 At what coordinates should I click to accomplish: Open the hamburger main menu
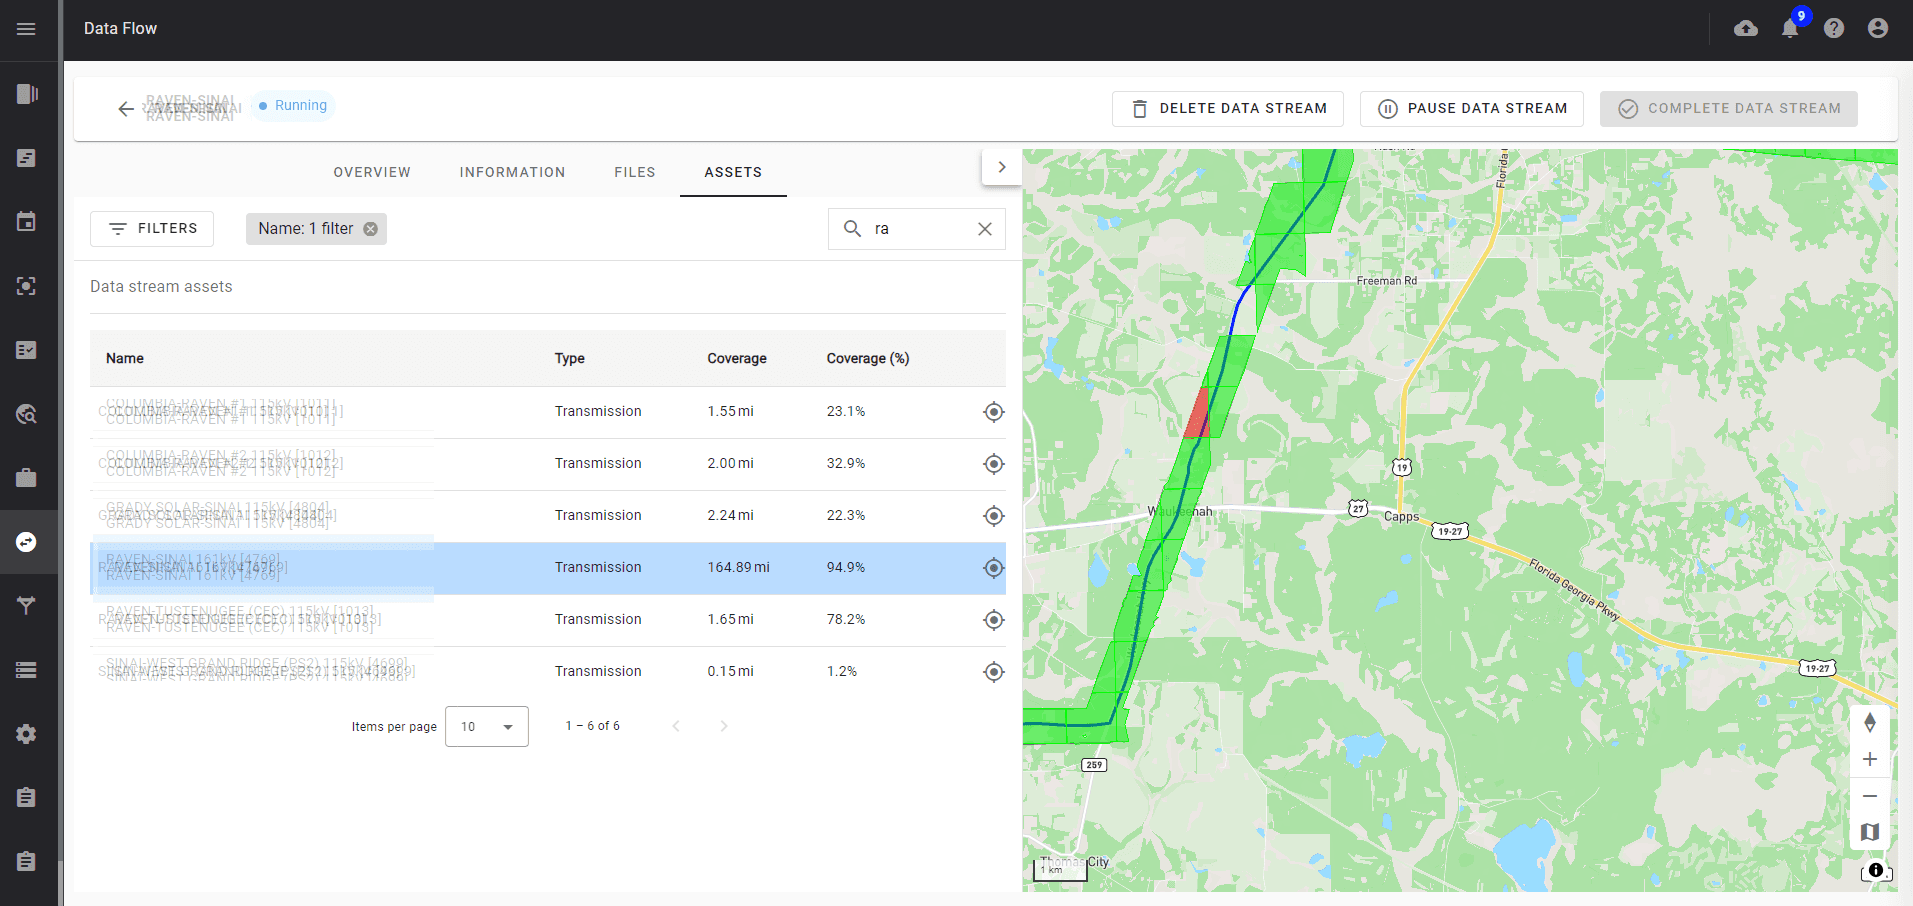(27, 29)
